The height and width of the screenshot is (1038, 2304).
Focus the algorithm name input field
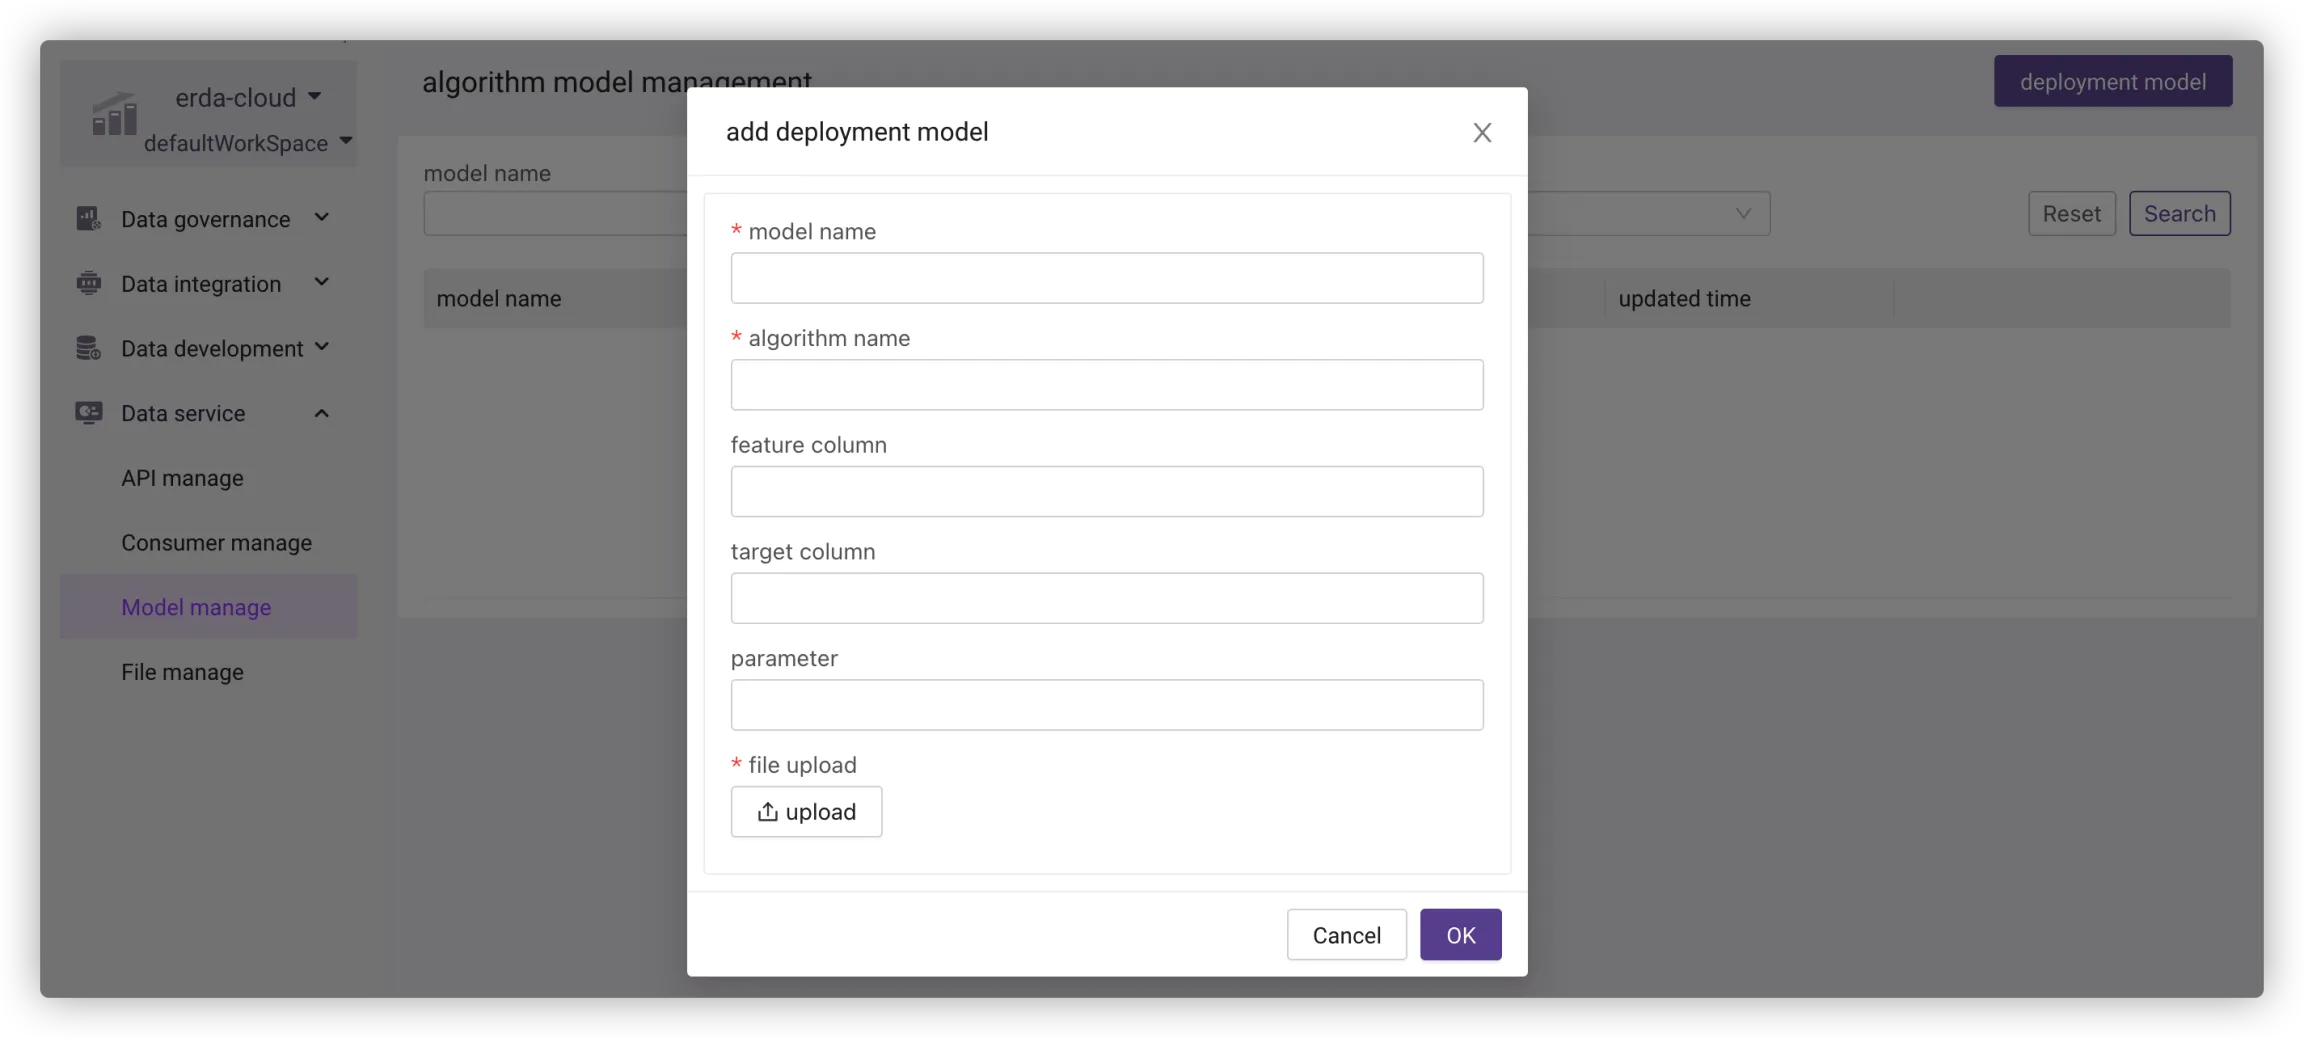coord(1106,385)
